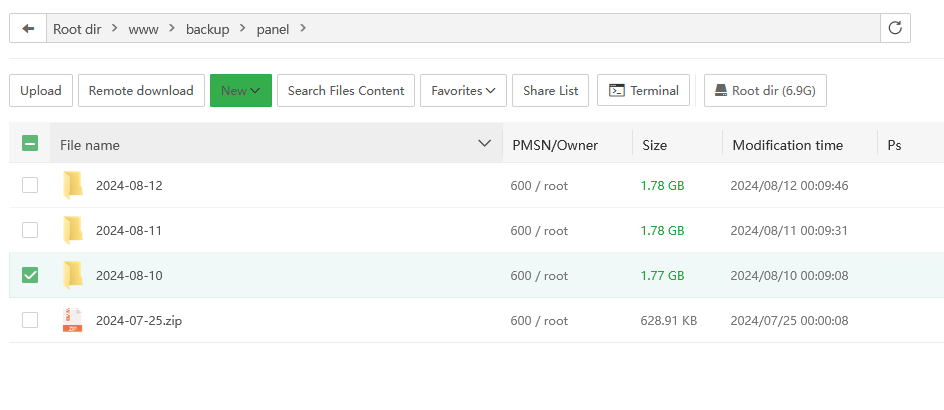Expand the File name column chevron
The width and height of the screenshot is (944, 410).
point(485,144)
